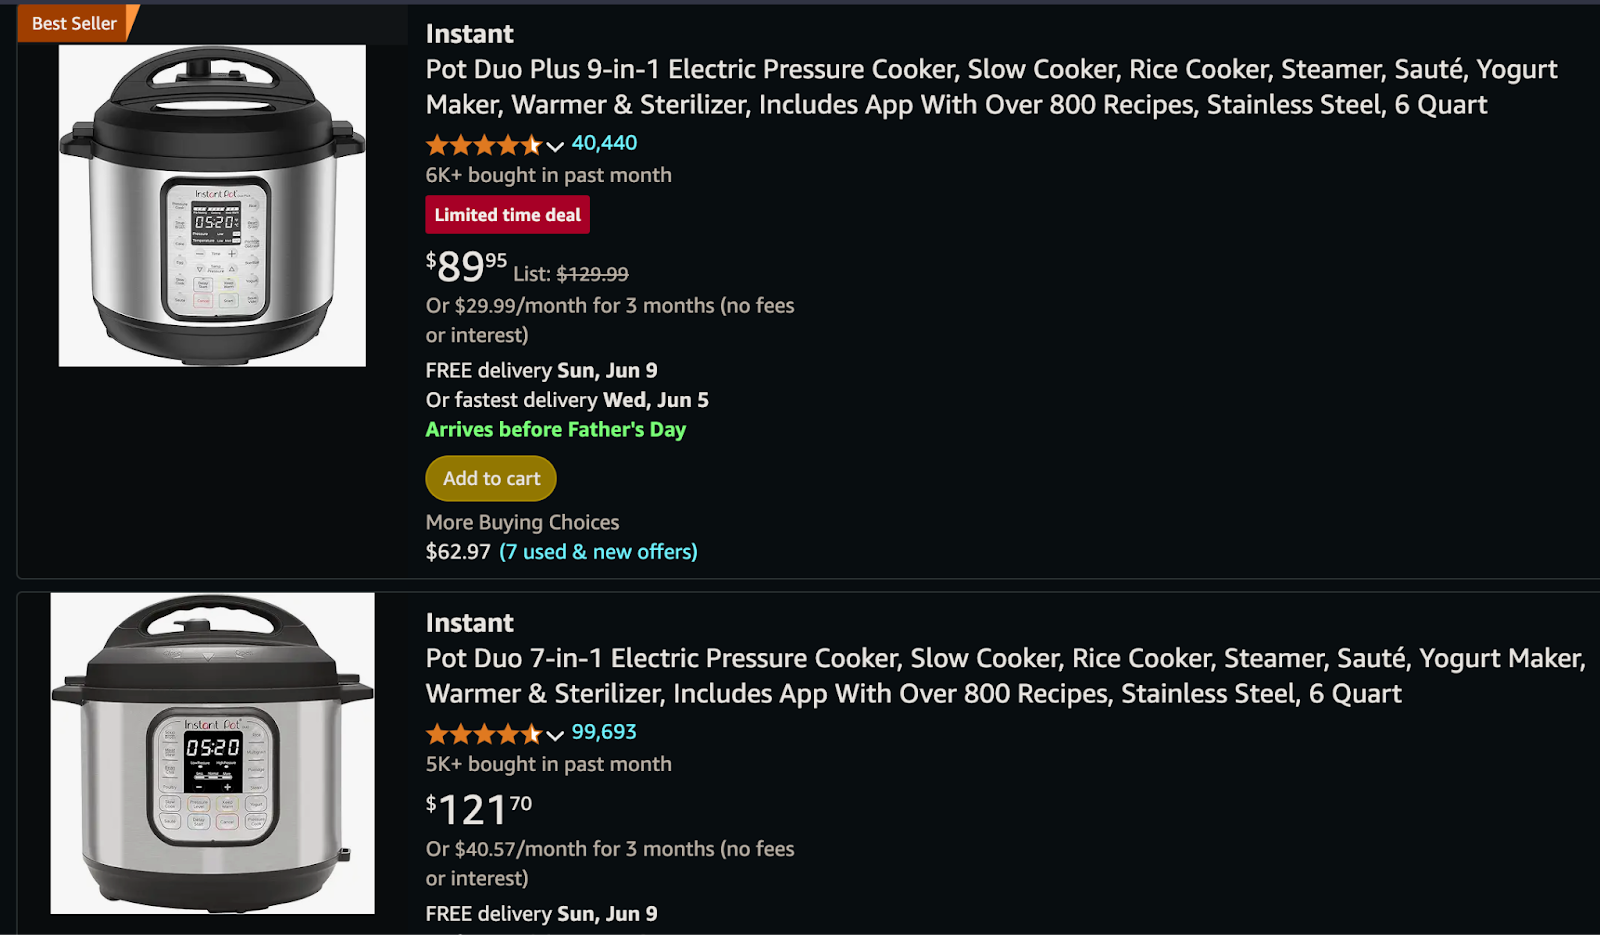Viewport: 1600px width, 935px height.
Task: Open the 40,440 ratings link
Action: coord(603,143)
